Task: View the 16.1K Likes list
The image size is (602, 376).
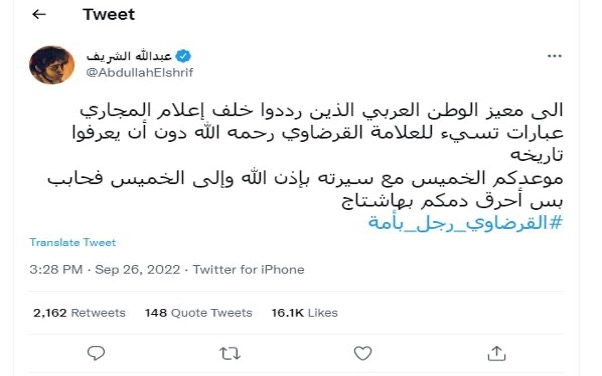Action: (x=304, y=313)
